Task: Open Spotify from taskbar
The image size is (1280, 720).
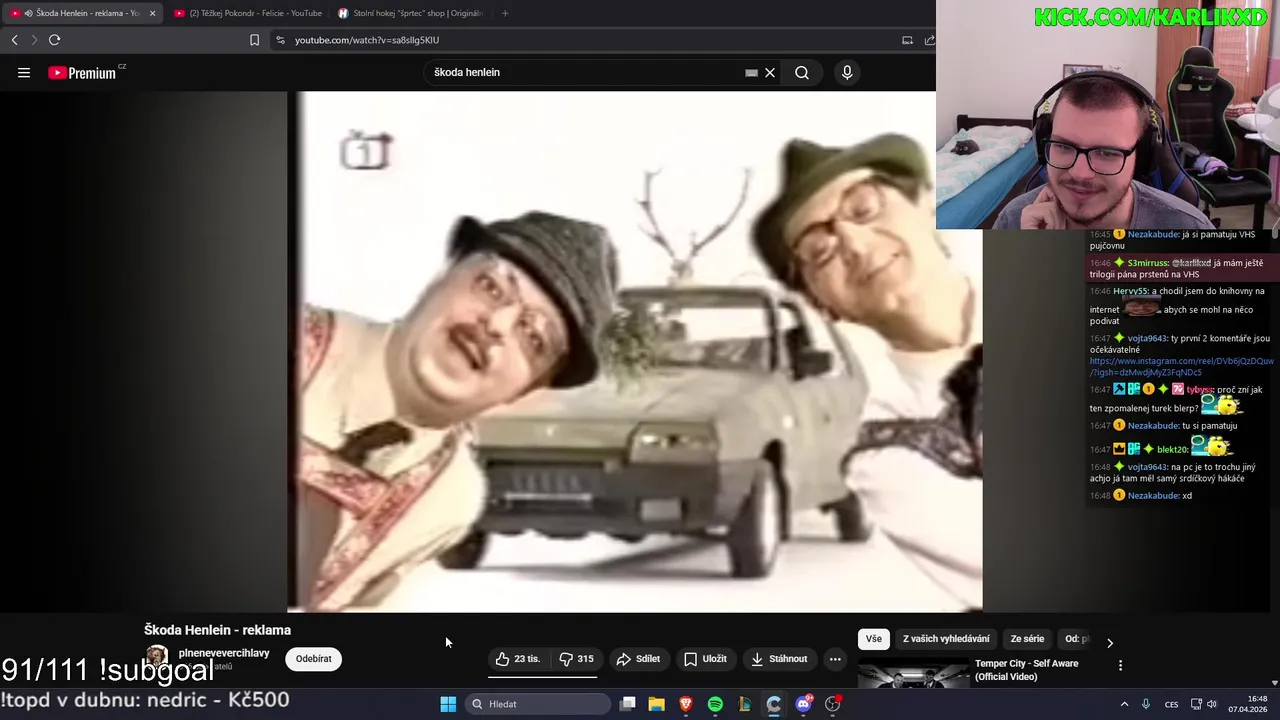Action: click(715, 704)
